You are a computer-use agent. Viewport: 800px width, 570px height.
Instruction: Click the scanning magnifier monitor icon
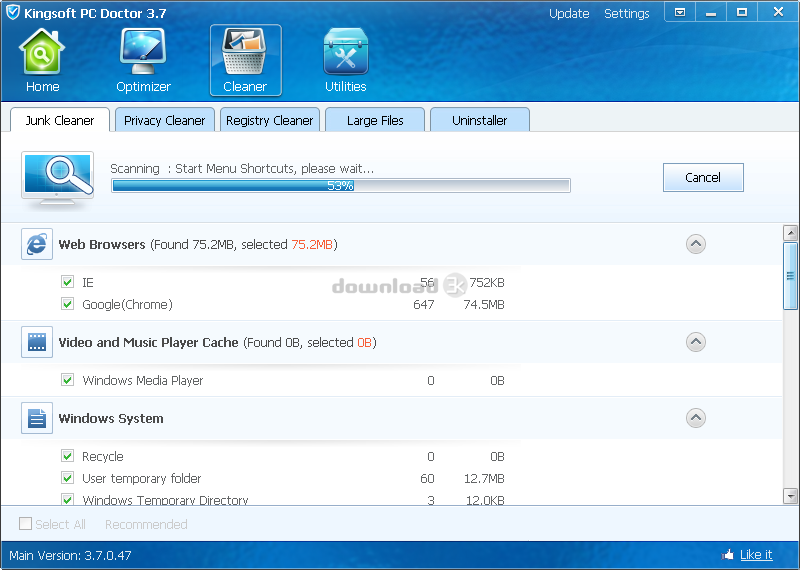click(x=58, y=180)
